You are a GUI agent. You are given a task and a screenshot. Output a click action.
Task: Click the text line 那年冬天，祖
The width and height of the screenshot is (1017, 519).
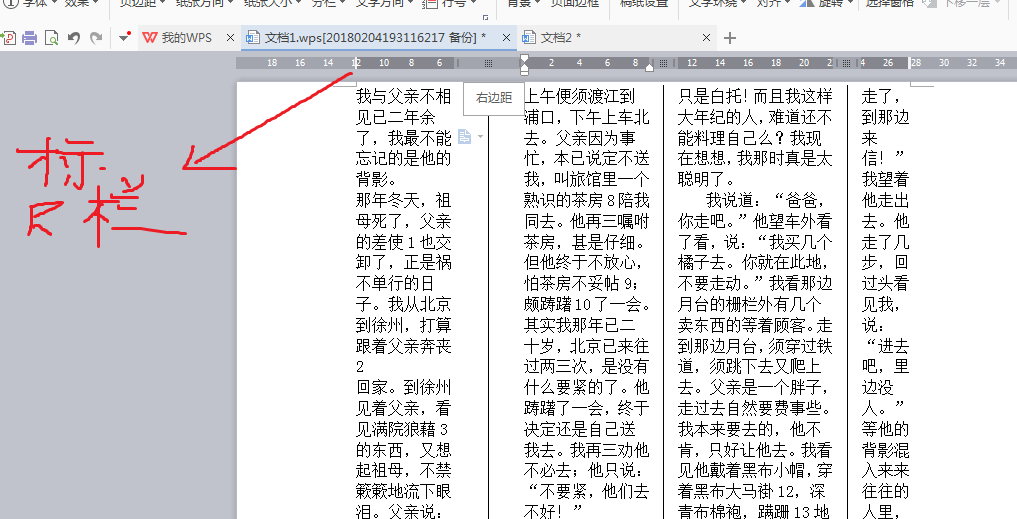[x=403, y=200]
